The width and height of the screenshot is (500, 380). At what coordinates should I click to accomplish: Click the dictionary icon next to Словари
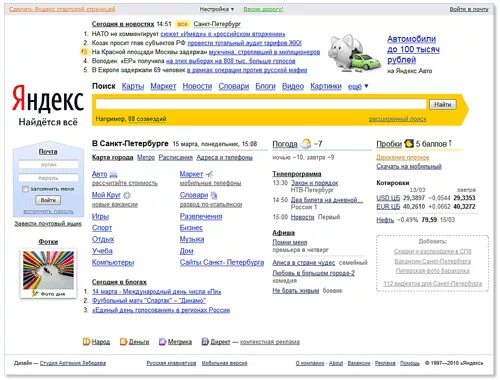(214, 195)
